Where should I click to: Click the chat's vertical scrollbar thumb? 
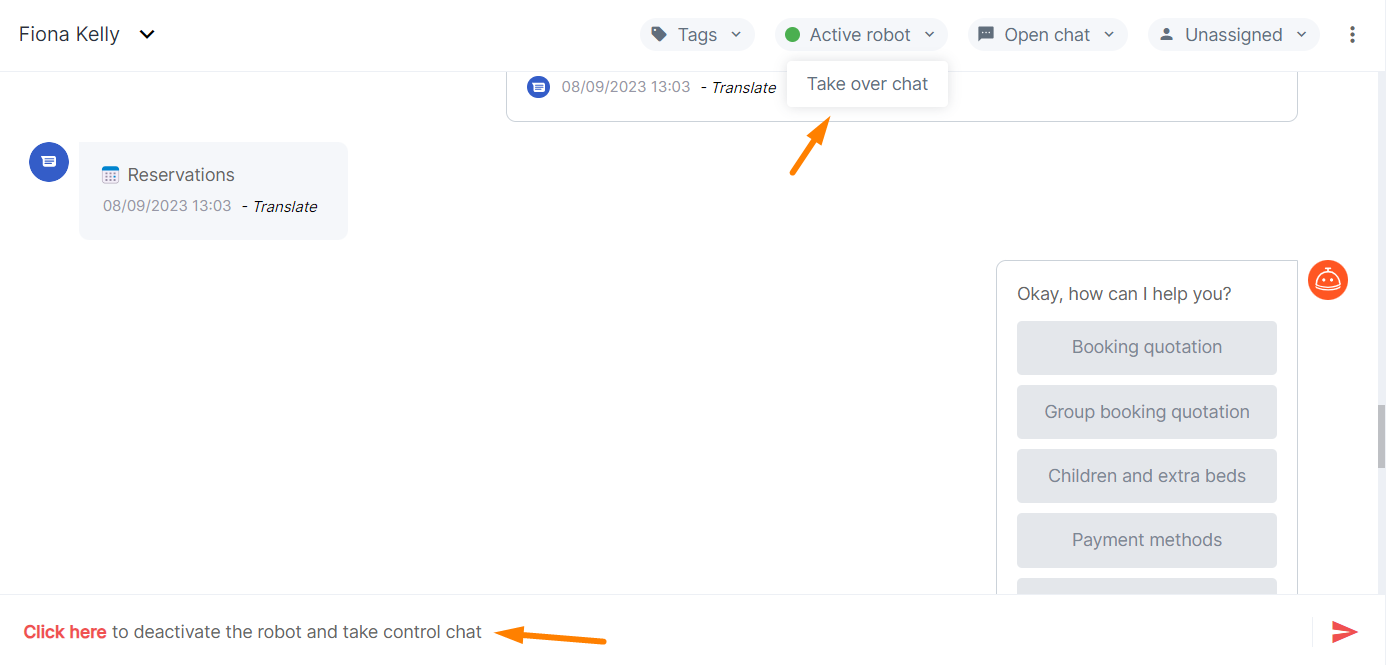pyautogui.click(x=1382, y=429)
